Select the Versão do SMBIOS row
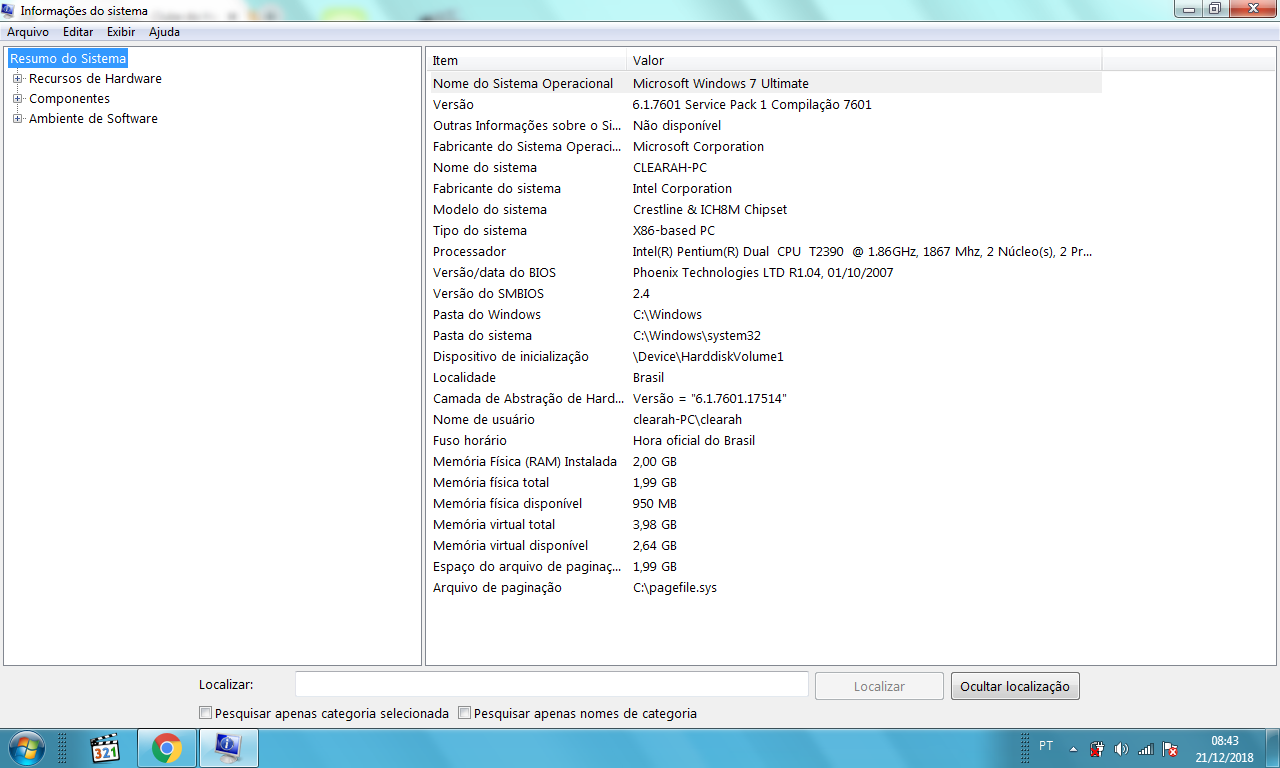1280x768 pixels. coord(765,293)
